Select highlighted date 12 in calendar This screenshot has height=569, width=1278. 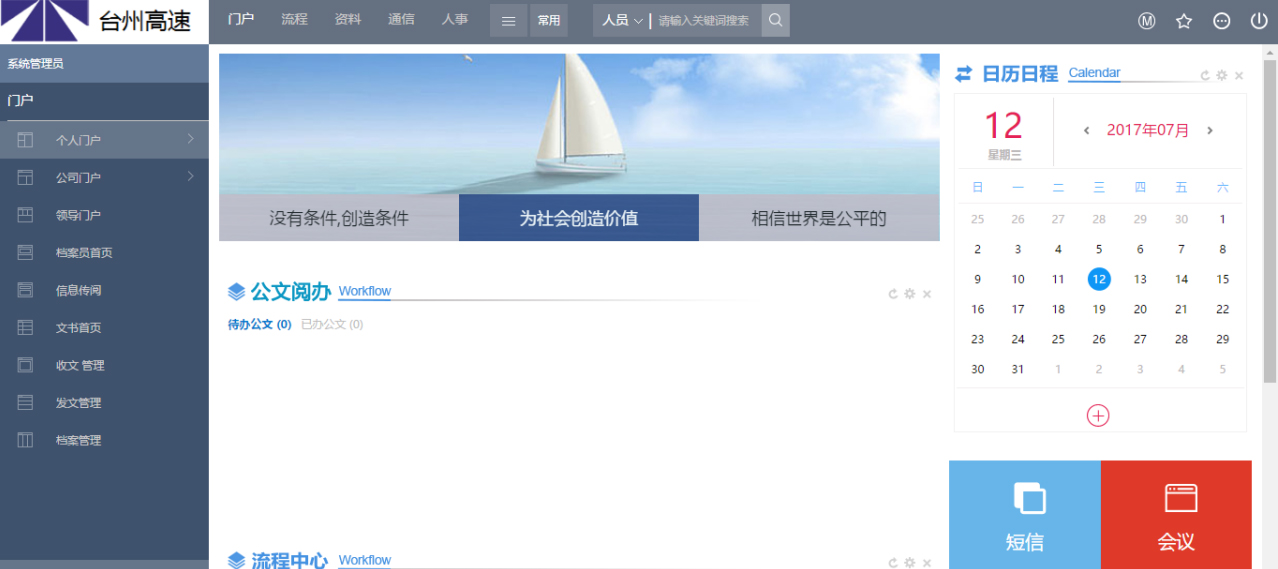coord(1099,279)
